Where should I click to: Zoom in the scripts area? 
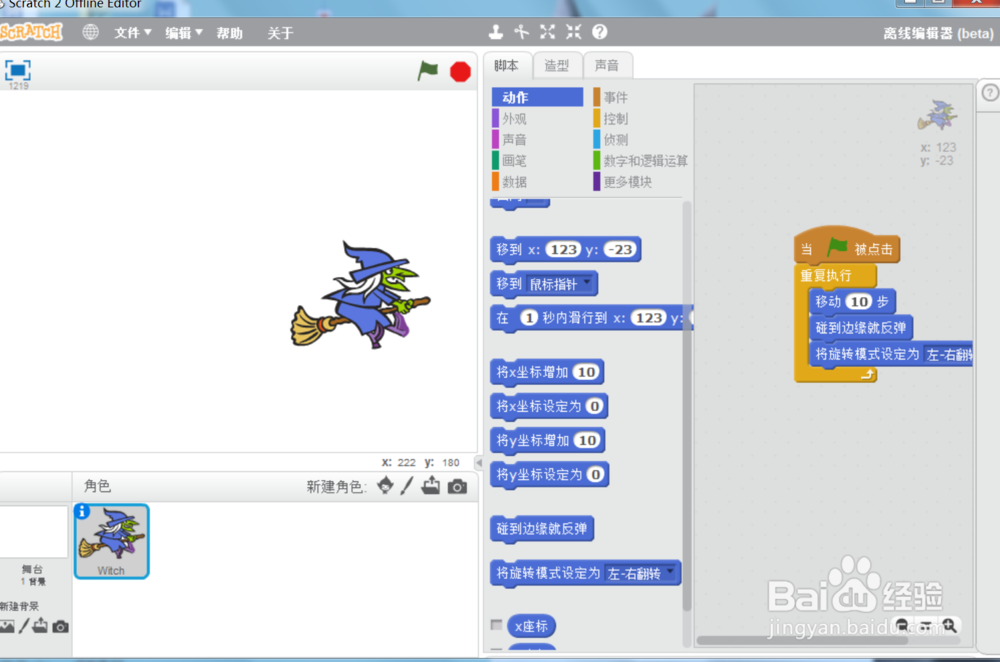pyautogui.click(x=949, y=625)
